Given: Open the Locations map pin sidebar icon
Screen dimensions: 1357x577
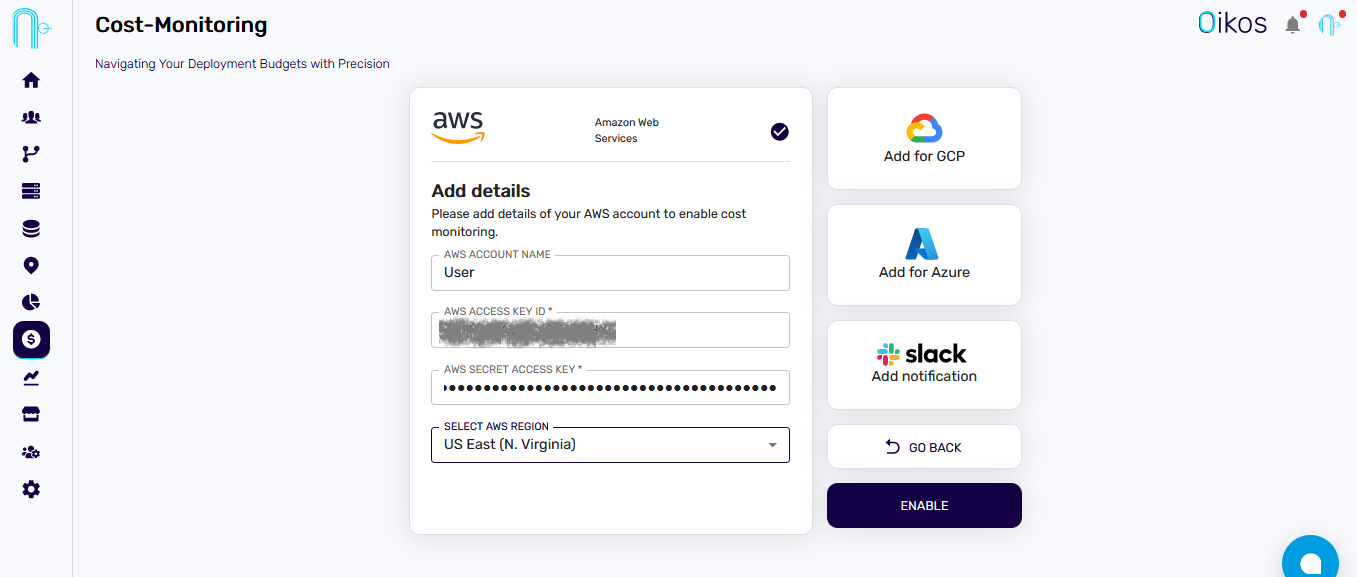Looking at the screenshot, I should pyautogui.click(x=31, y=265).
